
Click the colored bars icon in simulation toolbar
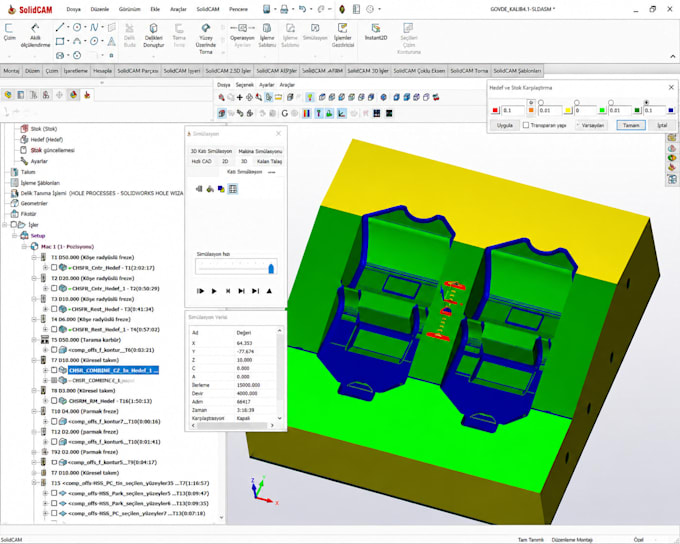pyautogui.click(x=307, y=113)
